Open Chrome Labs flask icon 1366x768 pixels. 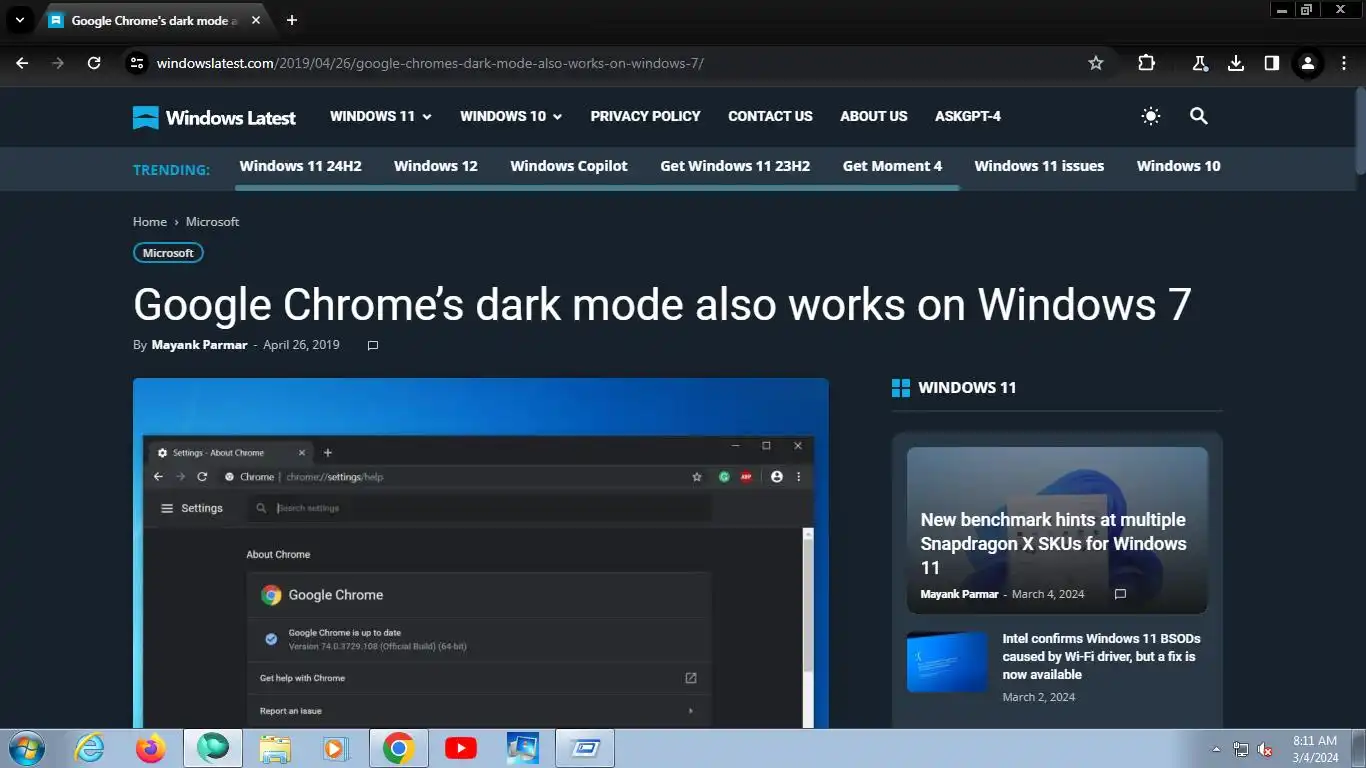(x=1200, y=63)
